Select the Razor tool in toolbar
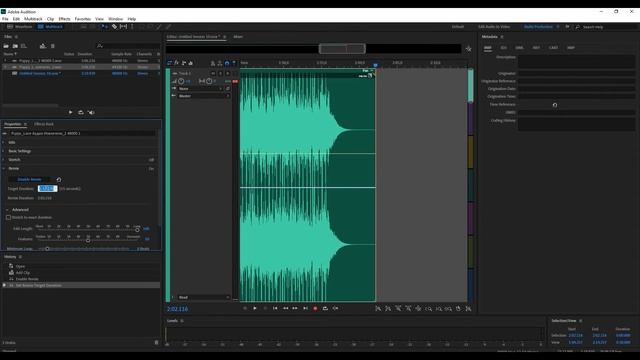The height and width of the screenshot is (360, 640). (114, 27)
